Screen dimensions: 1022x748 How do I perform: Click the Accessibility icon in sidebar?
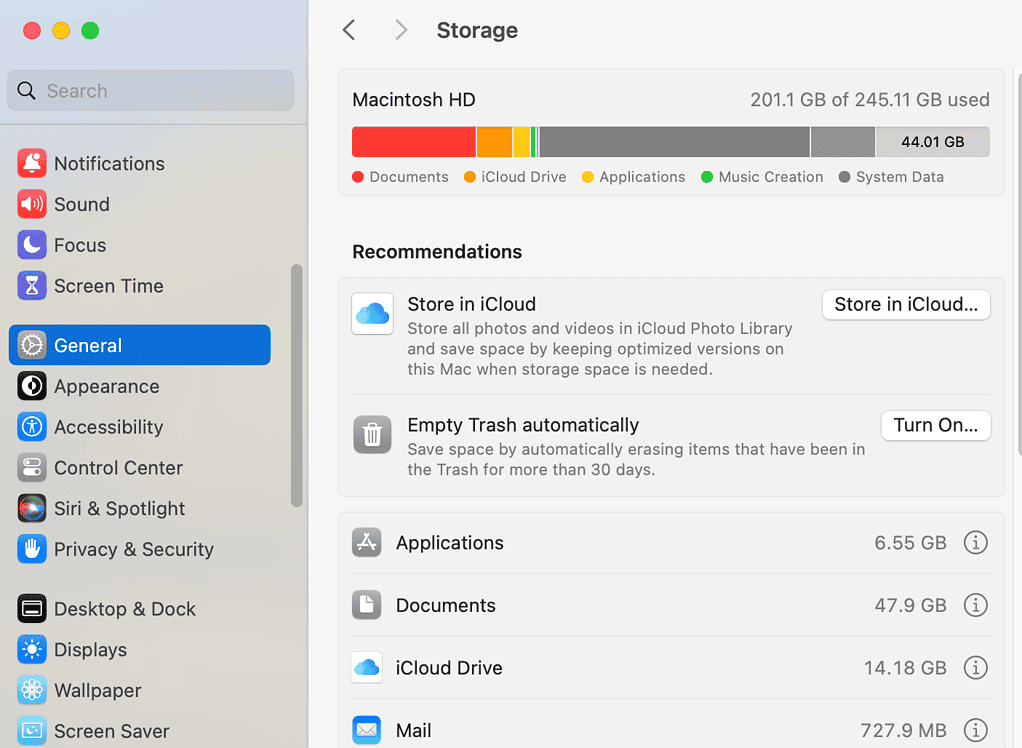(x=32, y=427)
